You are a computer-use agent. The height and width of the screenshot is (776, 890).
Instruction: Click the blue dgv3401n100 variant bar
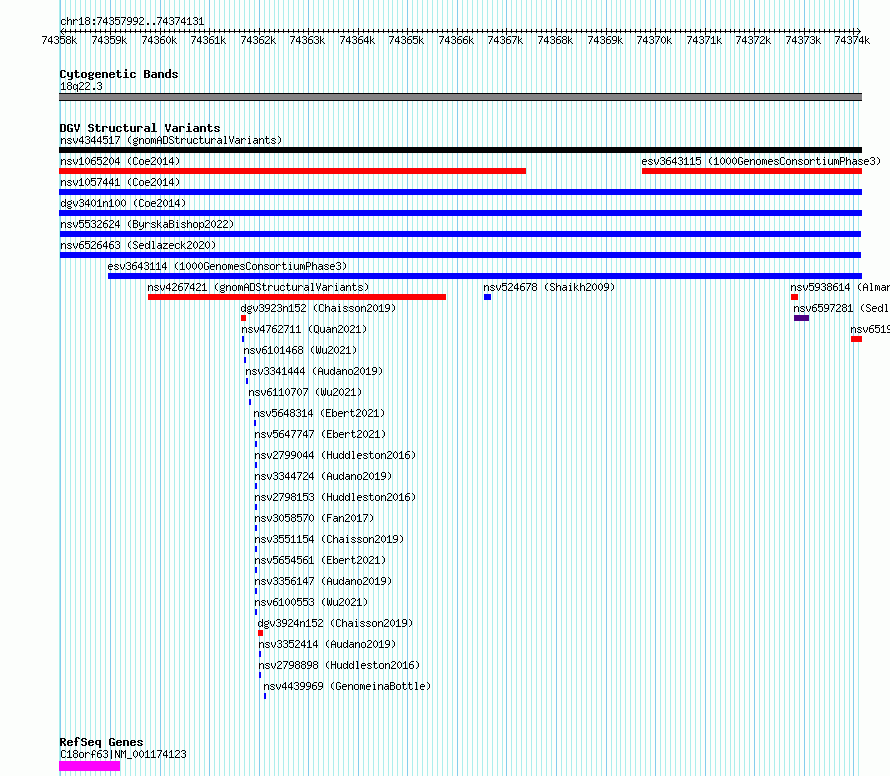[x=460, y=213]
